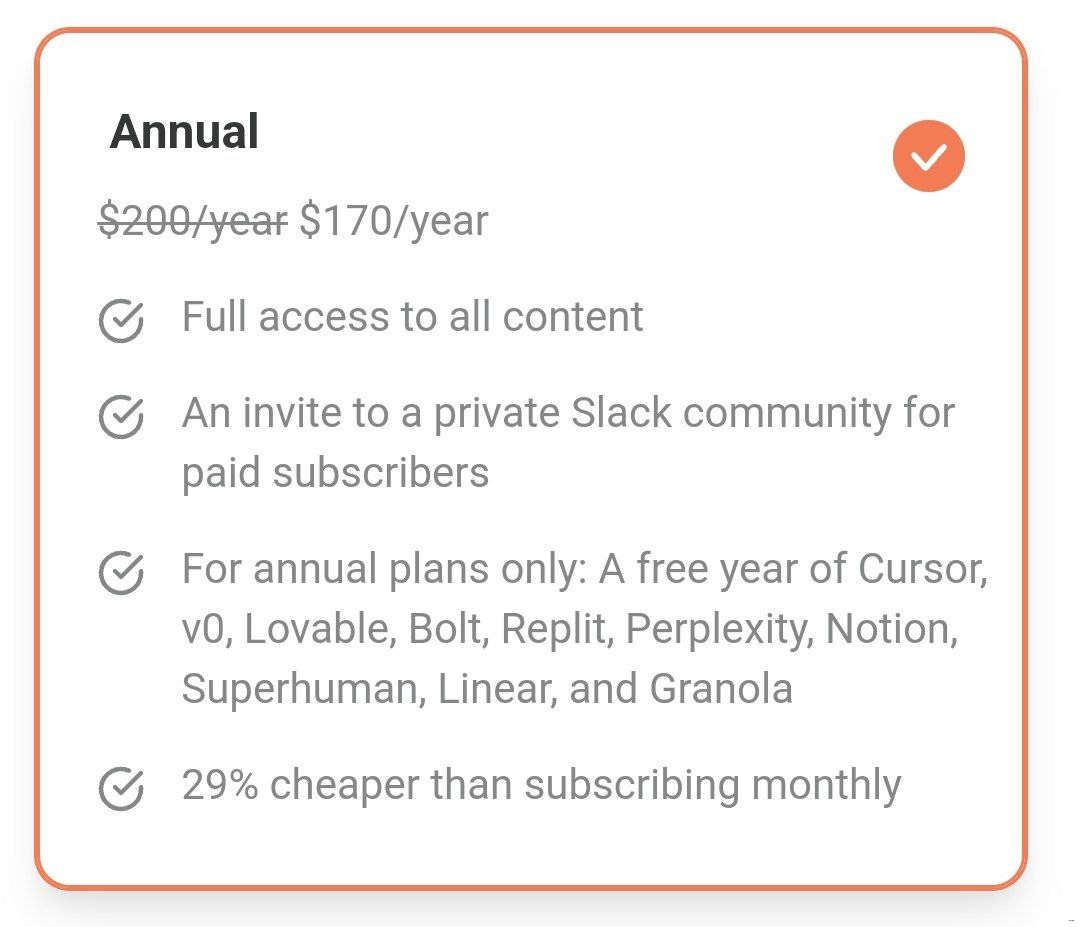Click the word Granola in perks
Viewport: 1080px width, 927px height.
(720, 689)
